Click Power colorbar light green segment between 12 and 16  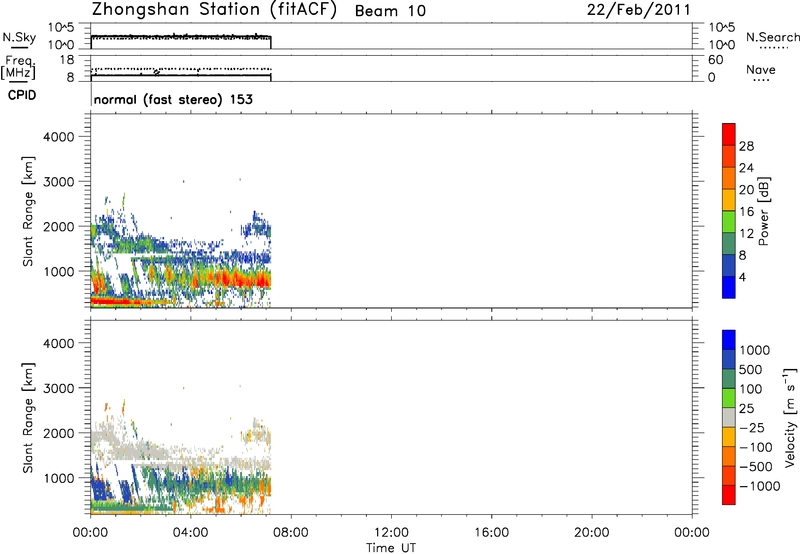pos(729,221)
